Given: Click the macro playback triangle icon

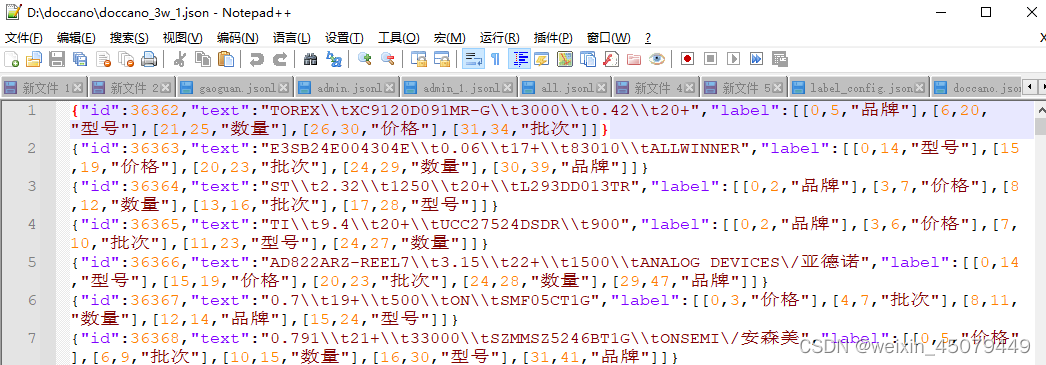Looking at the screenshot, I should pyautogui.click(x=734, y=59).
